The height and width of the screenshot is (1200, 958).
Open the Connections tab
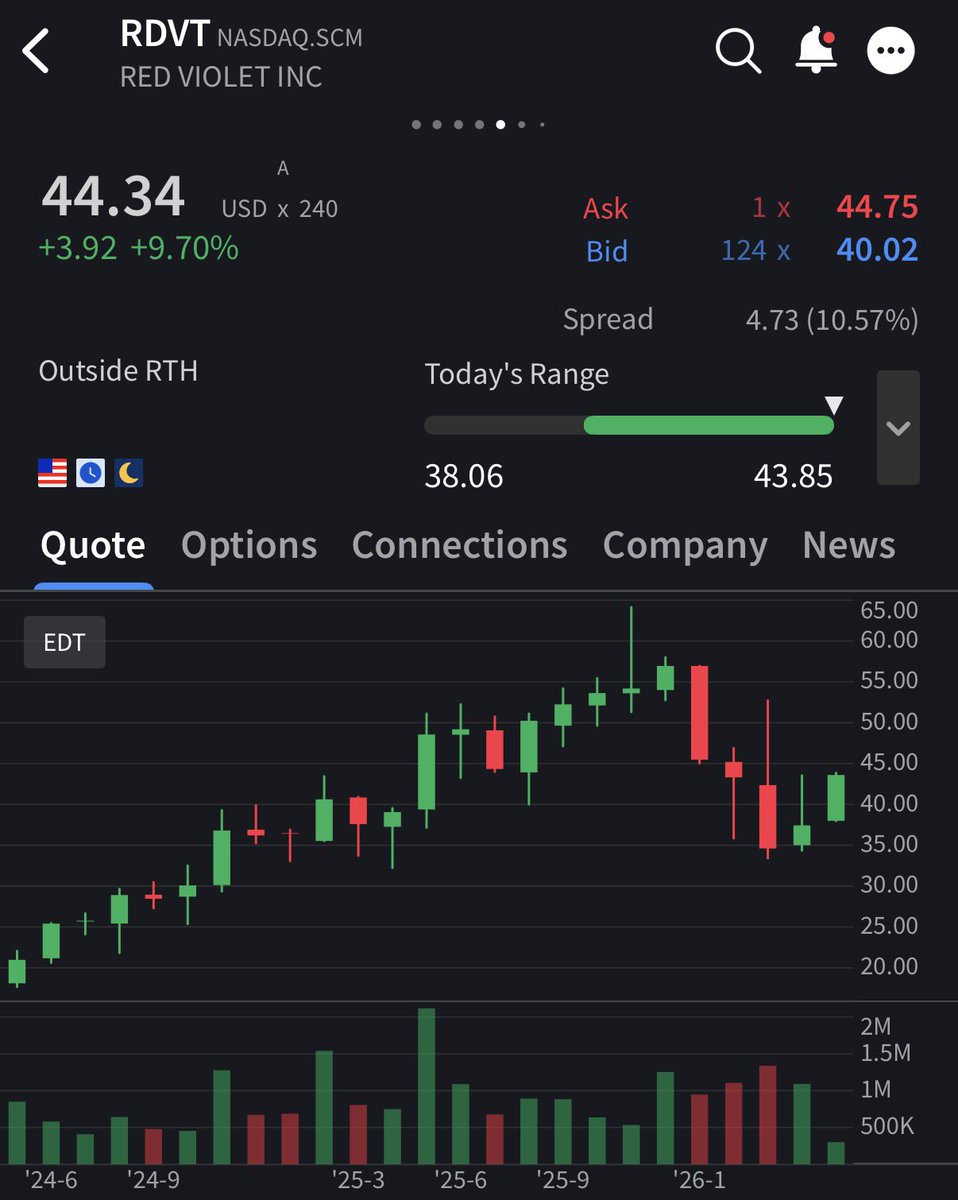[459, 545]
